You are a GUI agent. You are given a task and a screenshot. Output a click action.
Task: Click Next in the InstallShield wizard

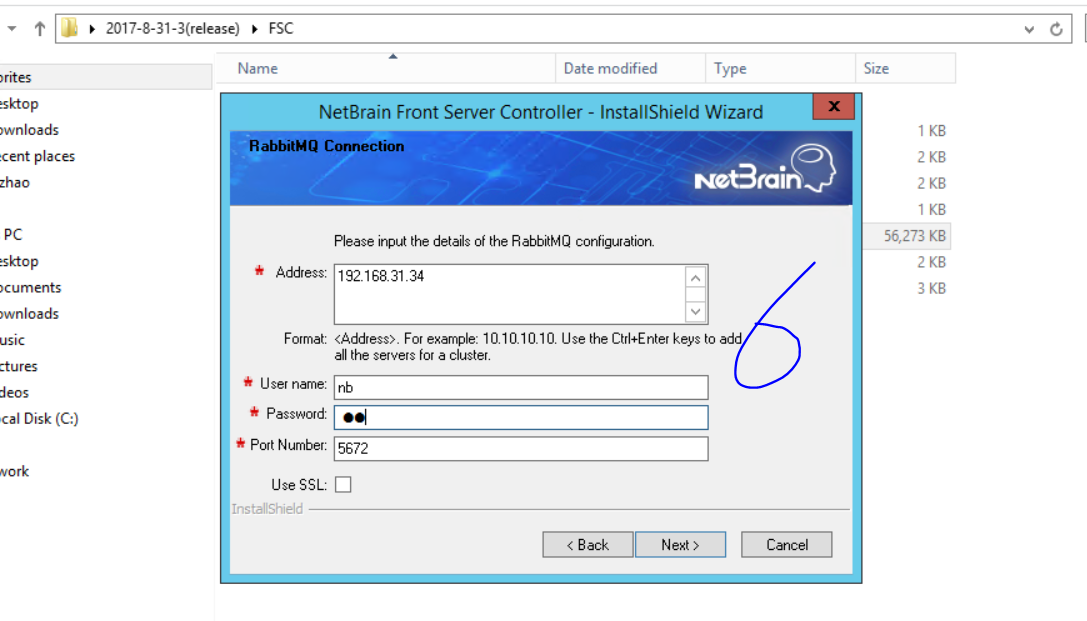[680, 545]
